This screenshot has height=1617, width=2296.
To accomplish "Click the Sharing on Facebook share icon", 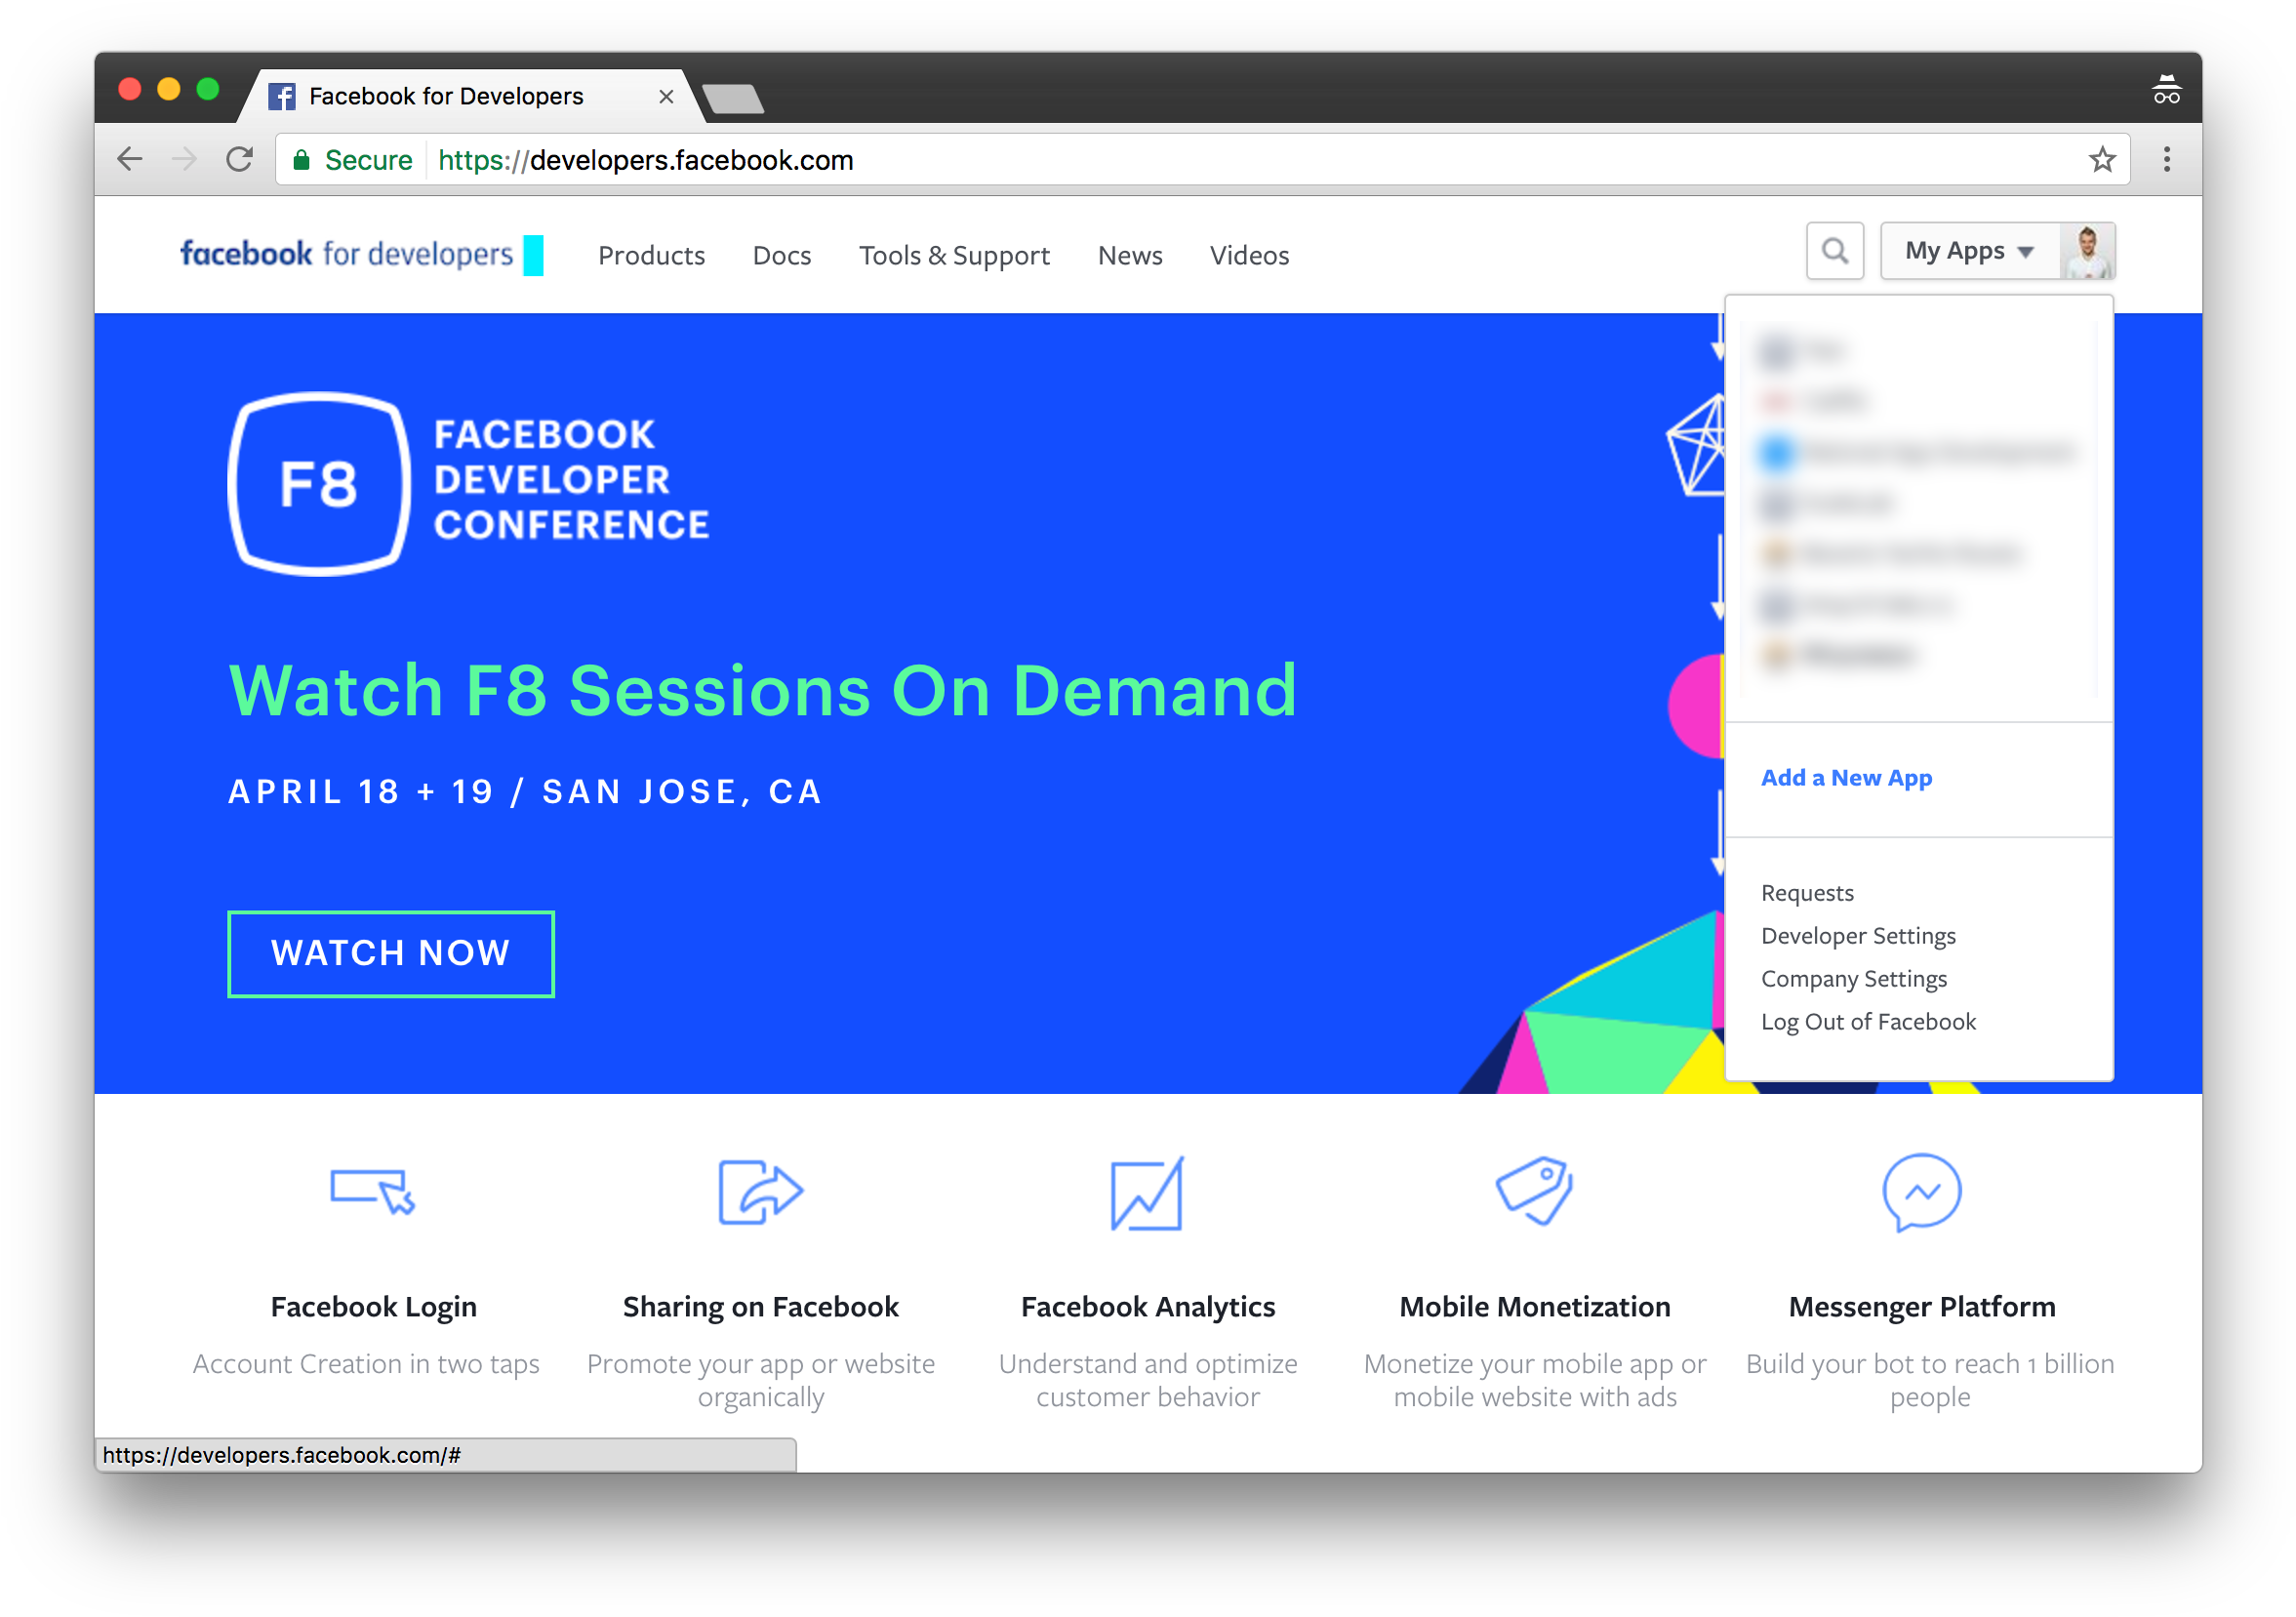I will tap(760, 1191).
